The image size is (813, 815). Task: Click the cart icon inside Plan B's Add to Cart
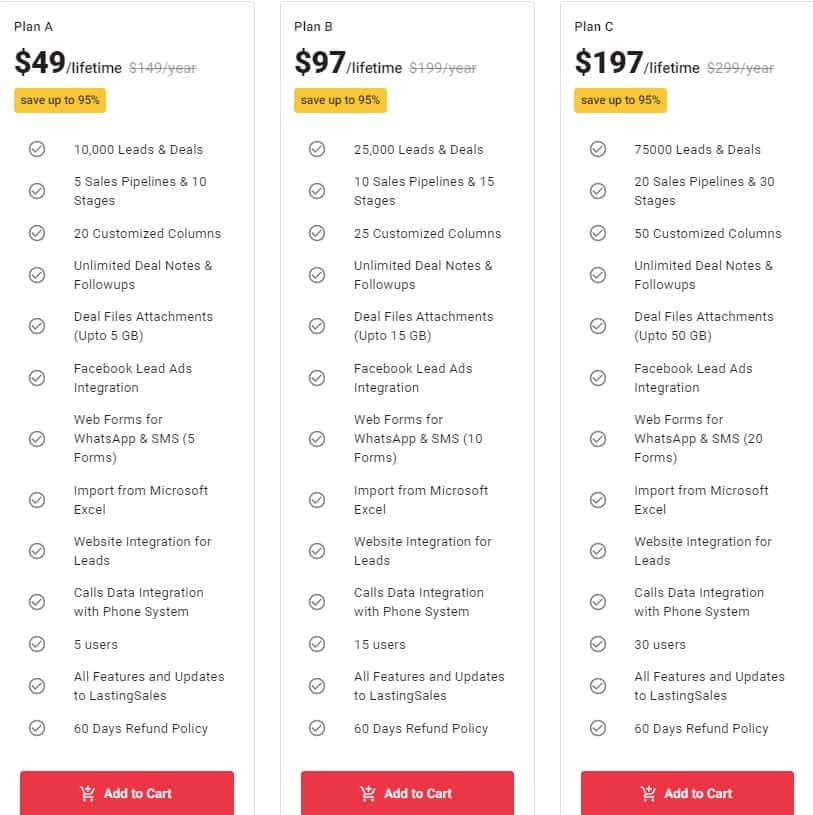click(x=366, y=793)
